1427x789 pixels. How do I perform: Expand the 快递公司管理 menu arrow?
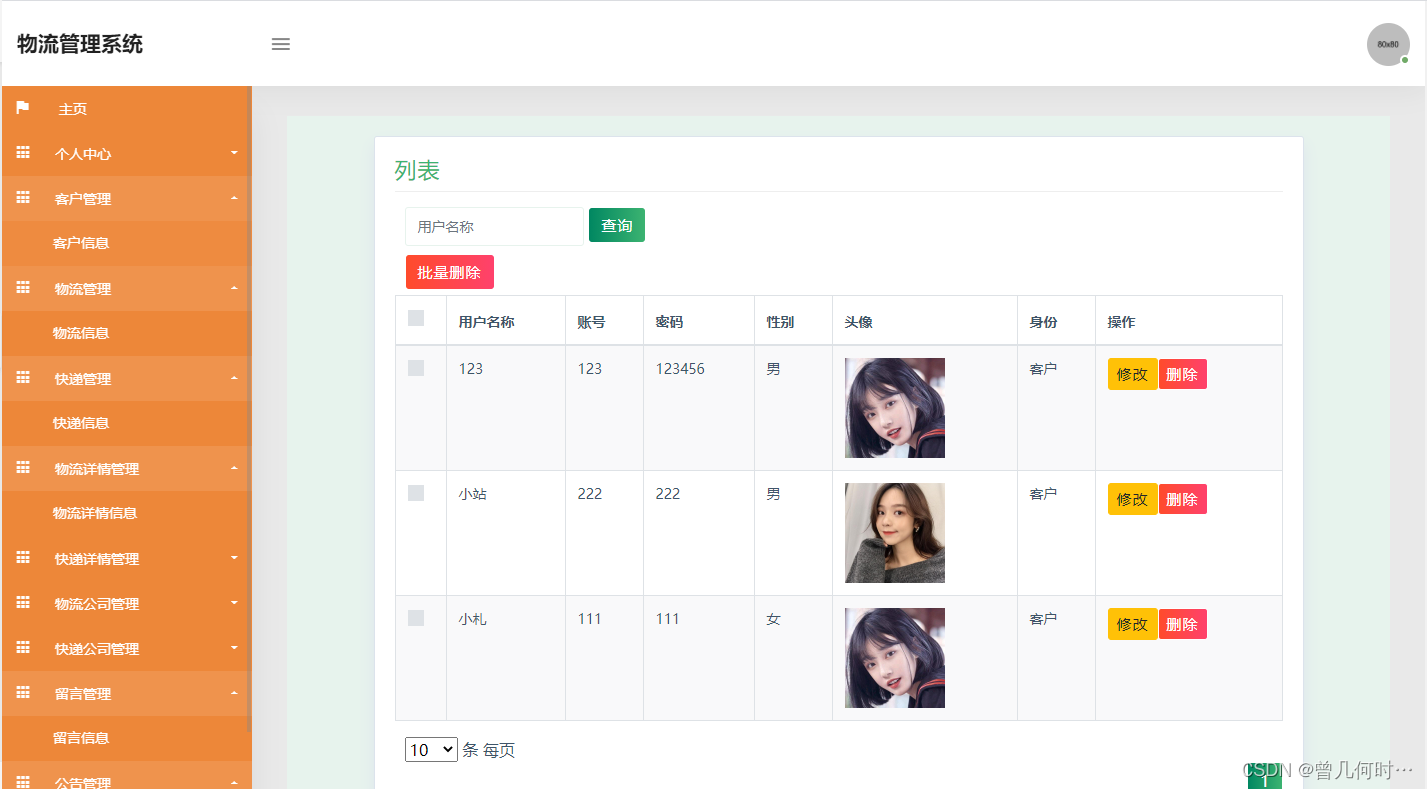234,648
